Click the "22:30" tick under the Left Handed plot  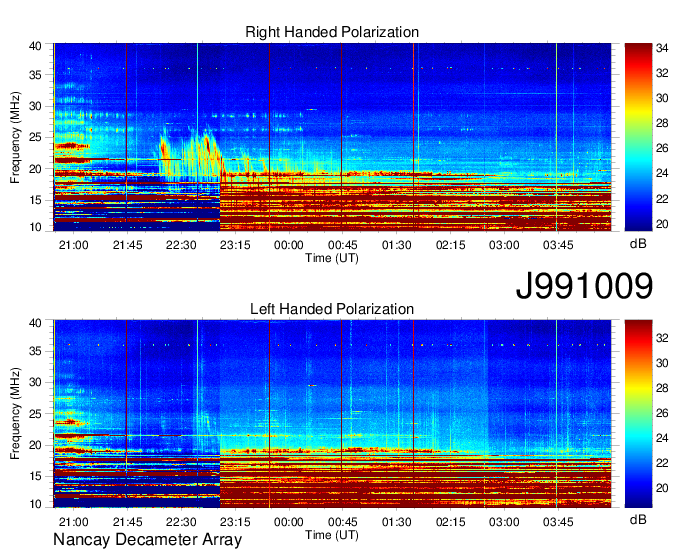pyautogui.click(x=181, y=522)
